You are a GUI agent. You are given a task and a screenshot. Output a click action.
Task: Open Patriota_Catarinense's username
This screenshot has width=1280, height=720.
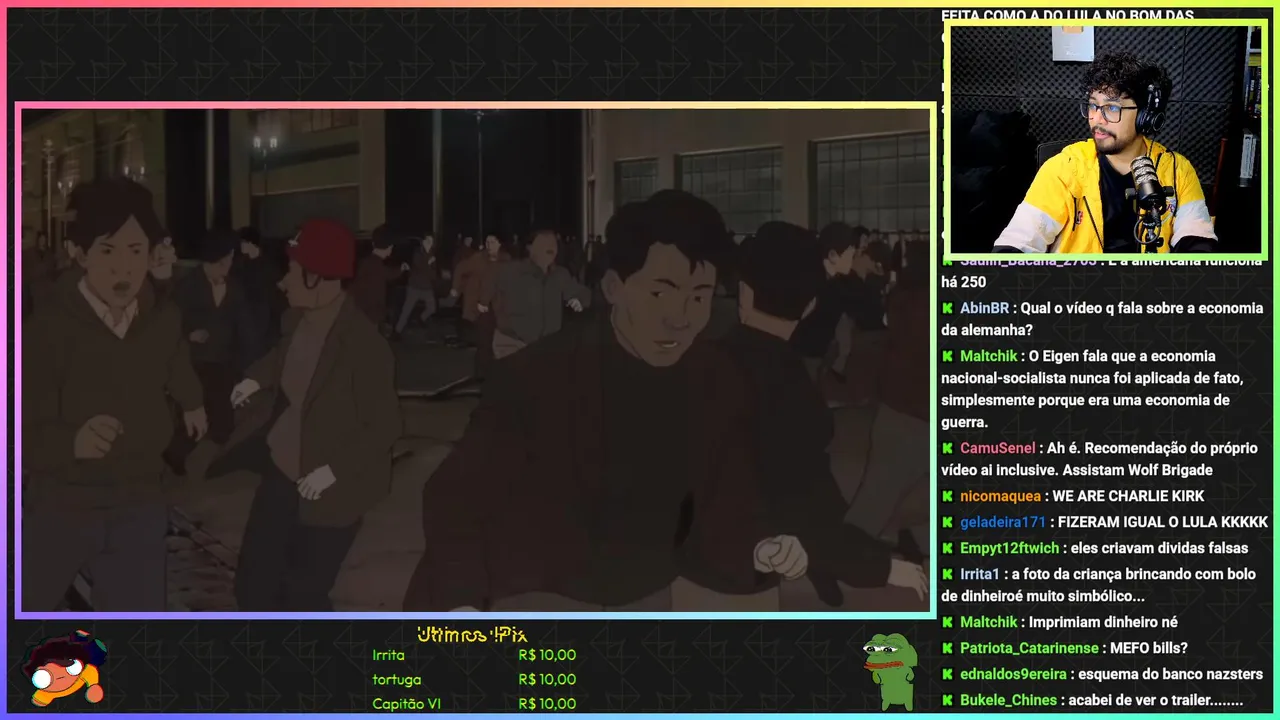(1029, 648)
